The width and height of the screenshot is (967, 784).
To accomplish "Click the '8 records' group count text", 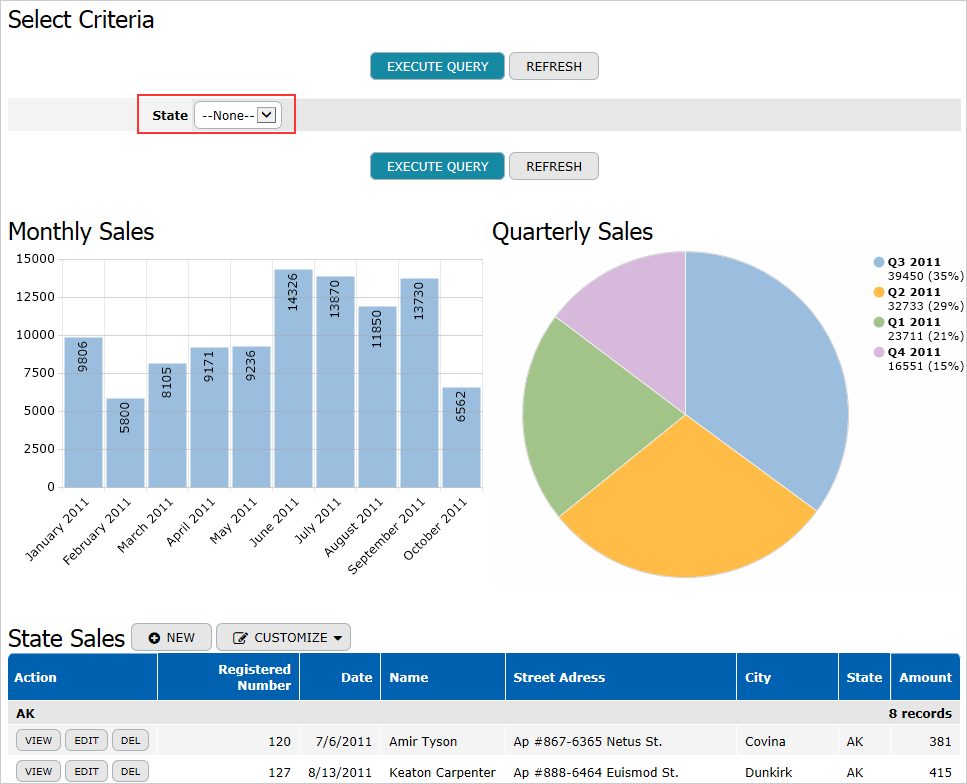I will 920,713.
